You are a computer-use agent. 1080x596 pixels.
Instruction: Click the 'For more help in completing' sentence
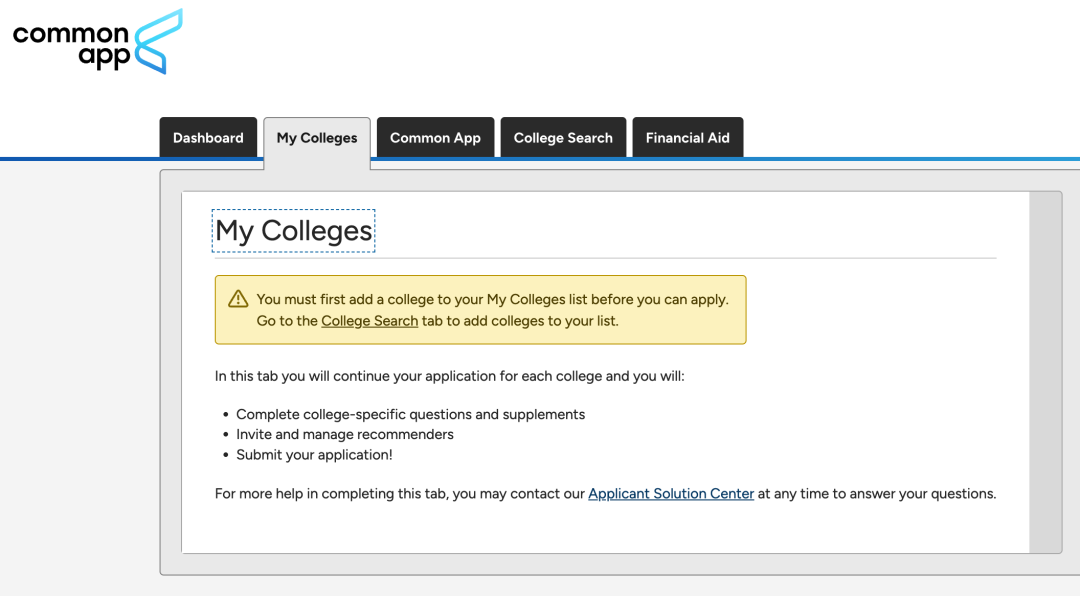click(605, 494)
